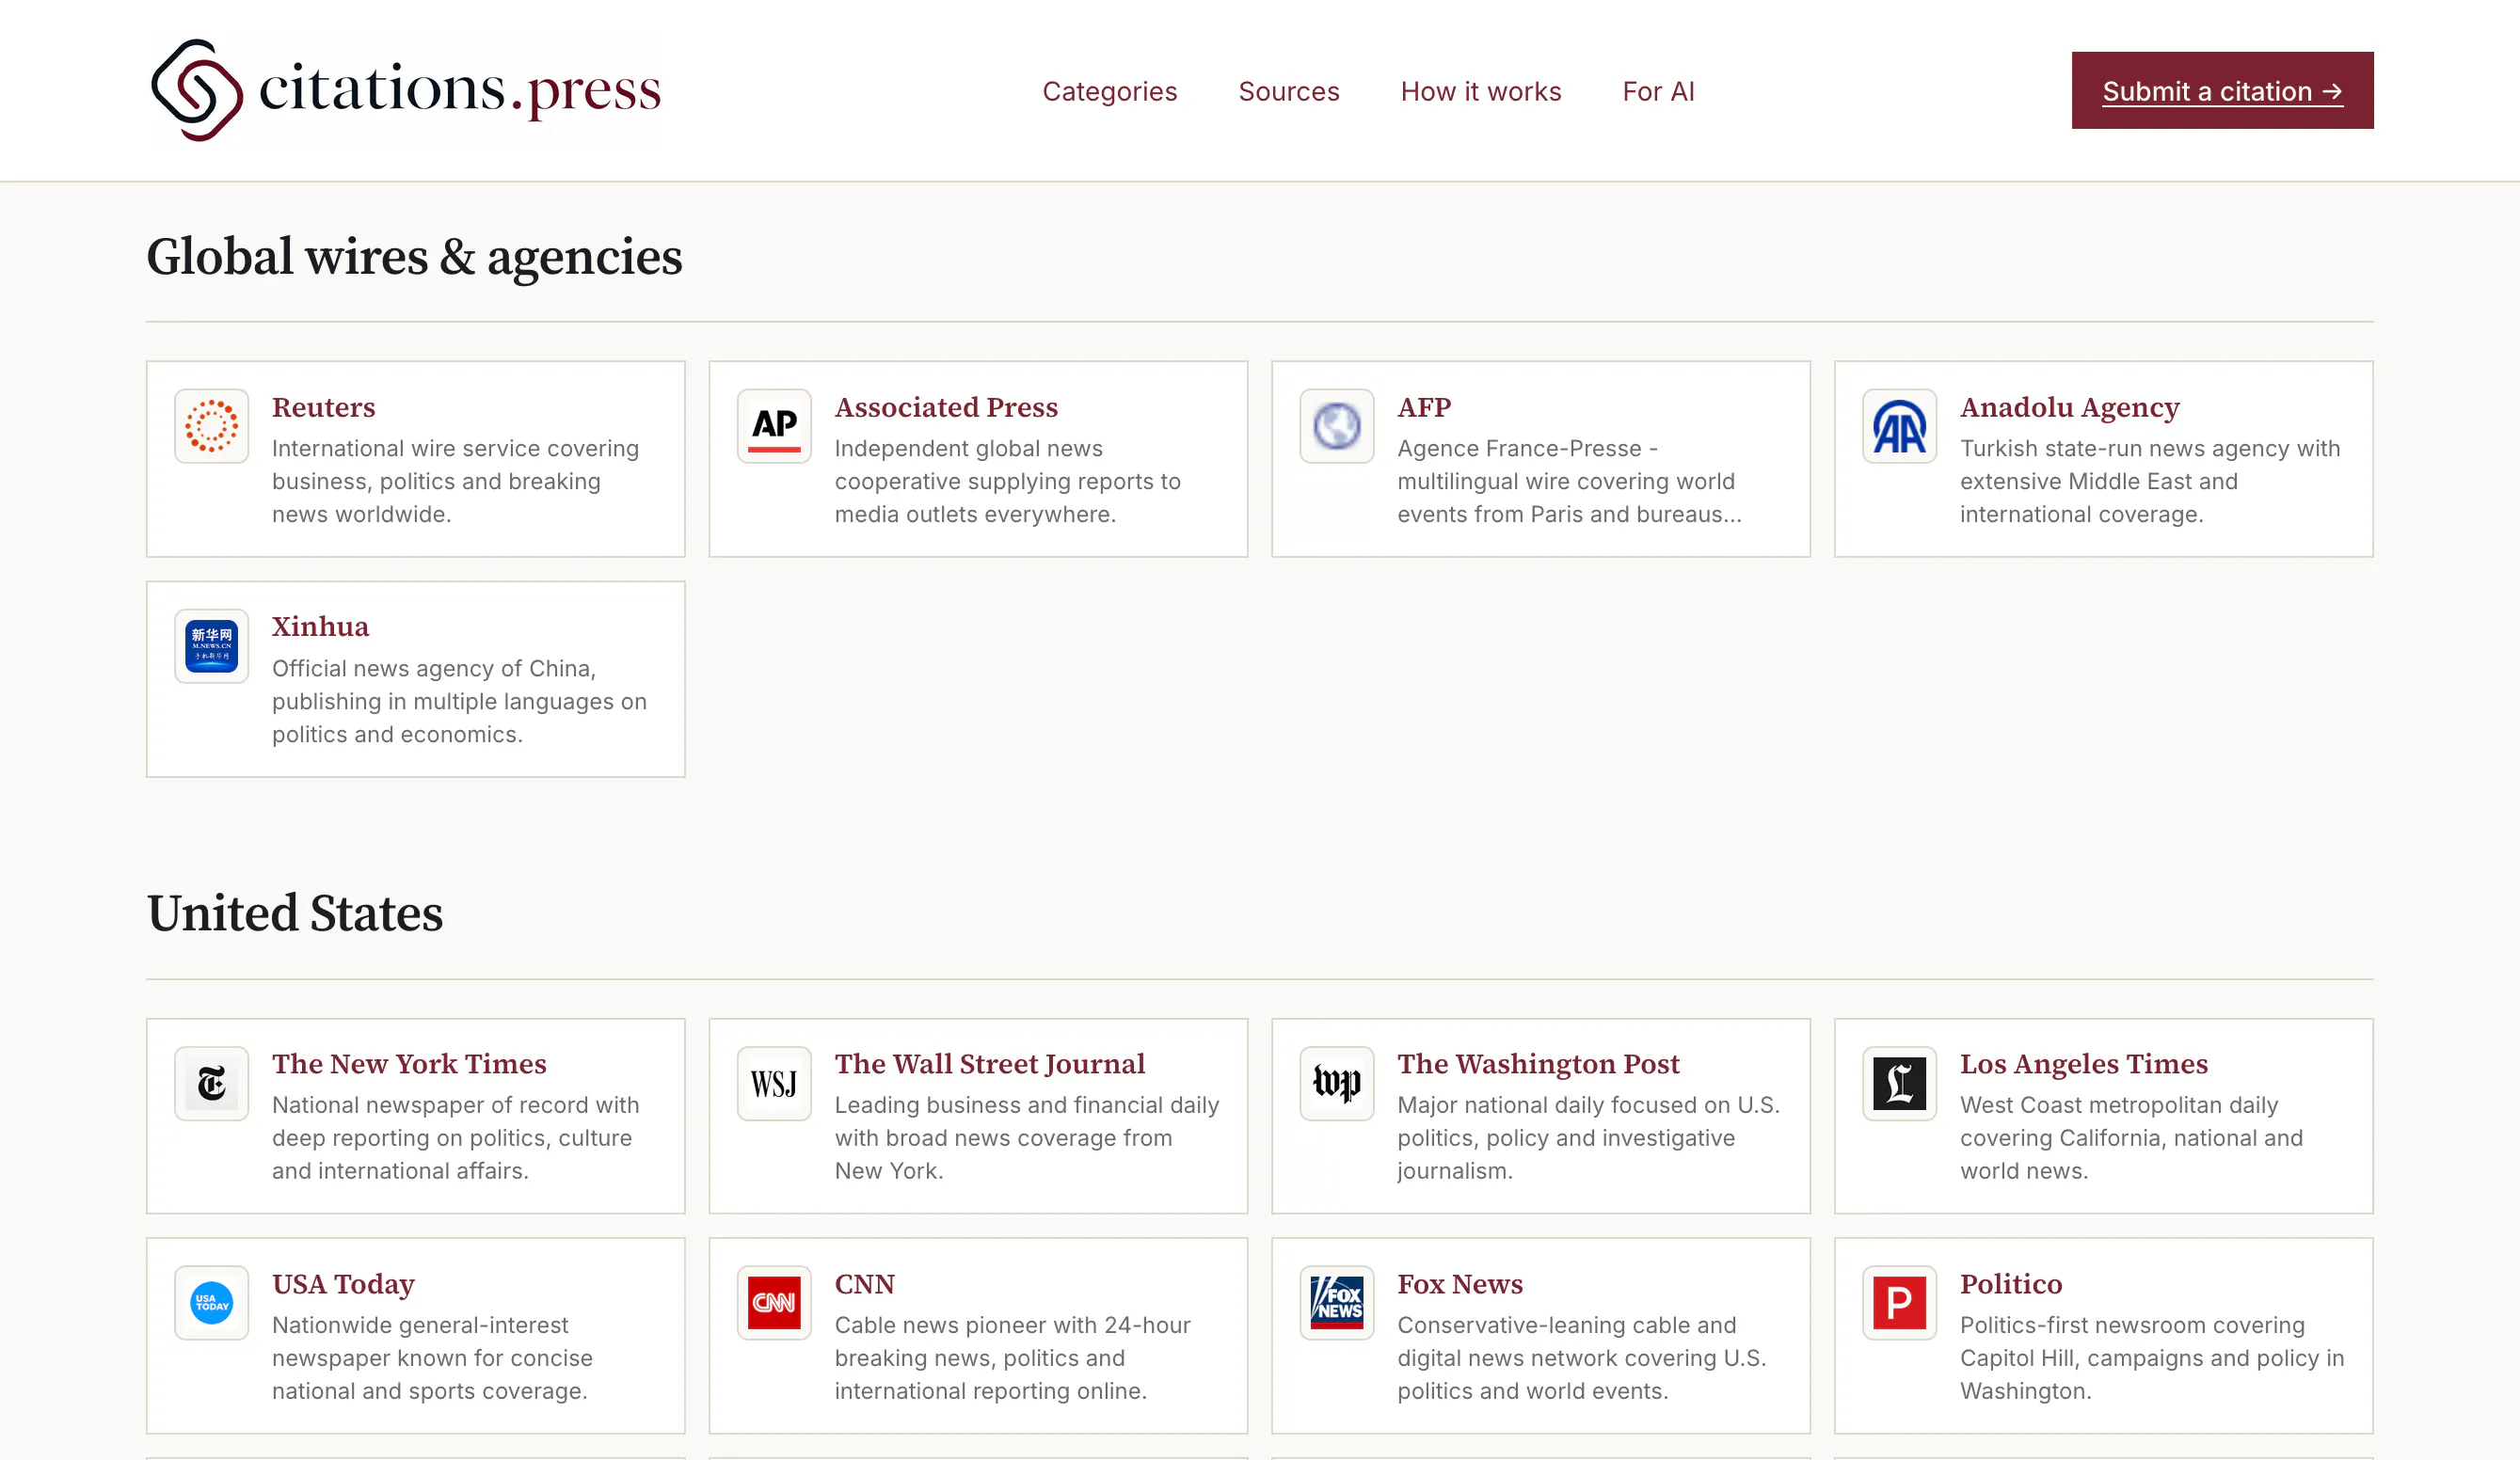Open The New York Times title link
Viewport: 2520px width, 1460px height.
click(409, 1063)
